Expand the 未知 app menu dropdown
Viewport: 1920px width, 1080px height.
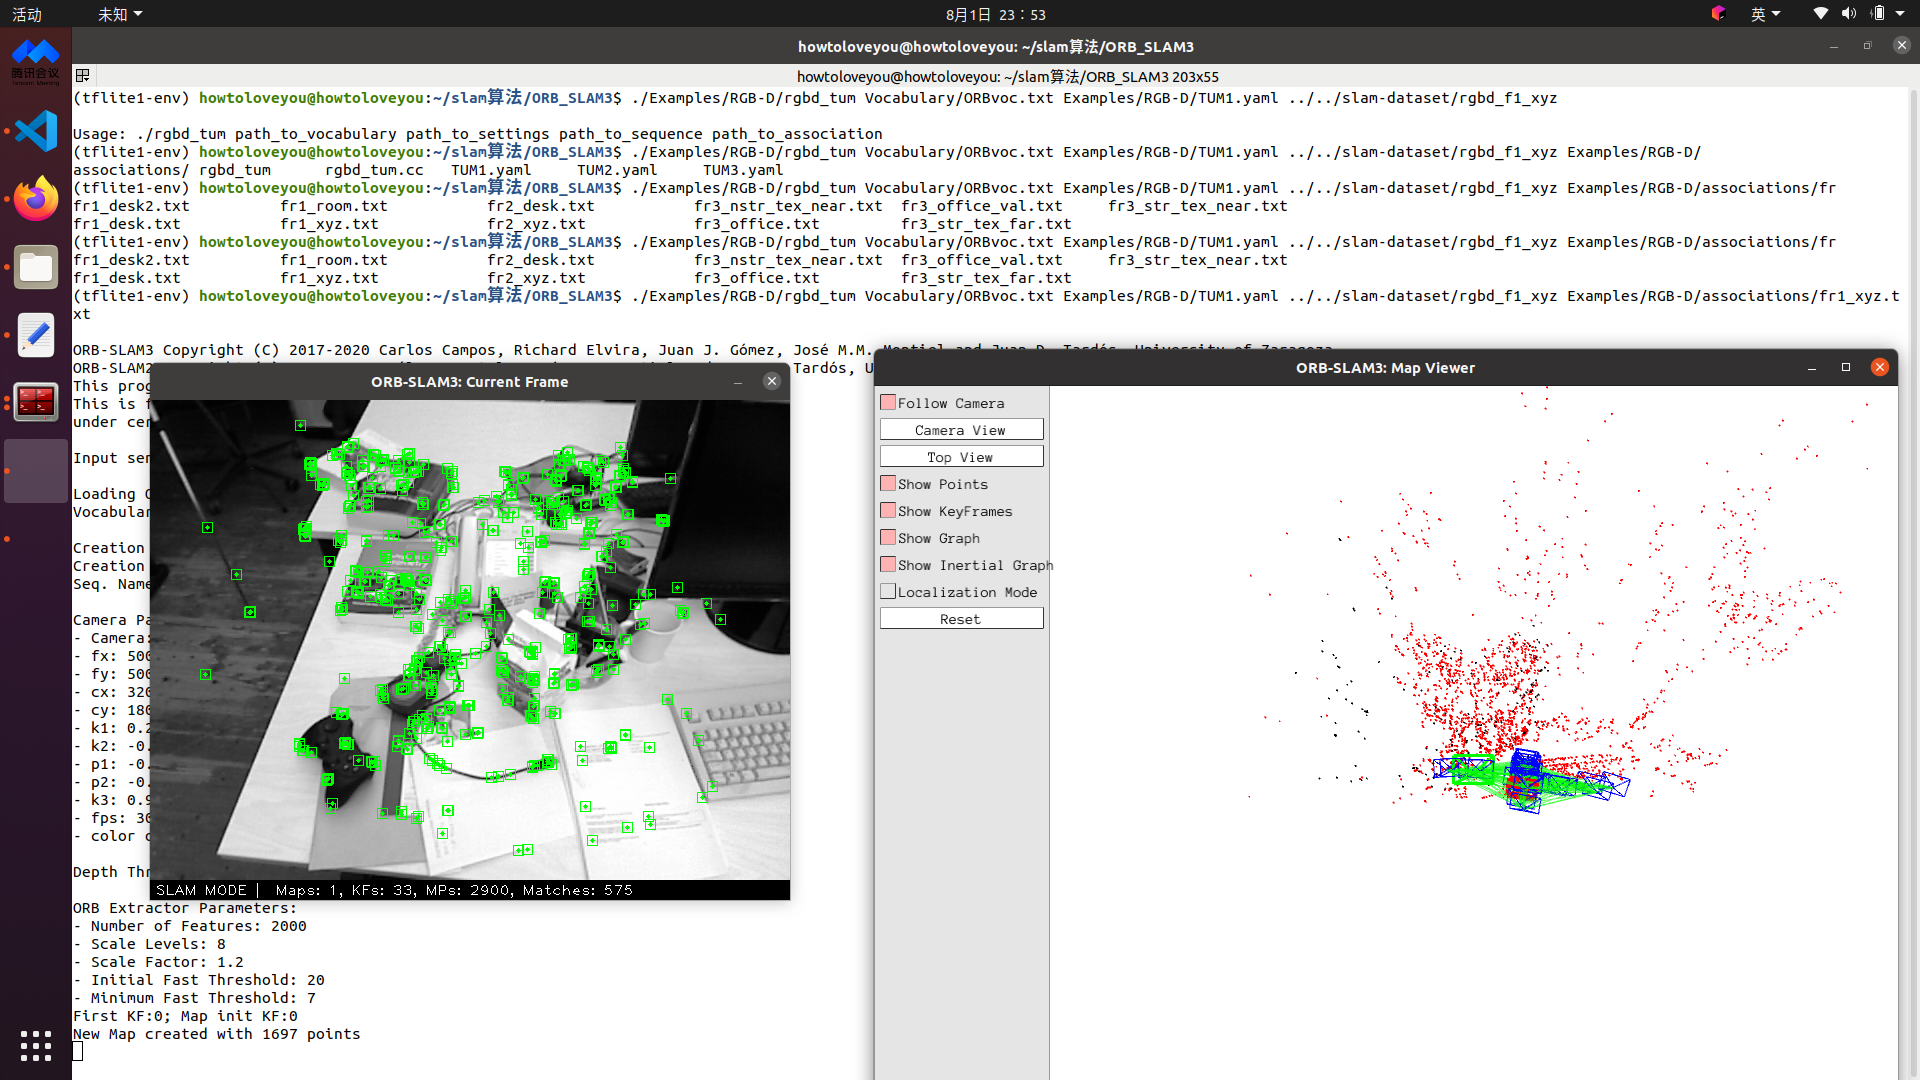(x=120, y=14)
